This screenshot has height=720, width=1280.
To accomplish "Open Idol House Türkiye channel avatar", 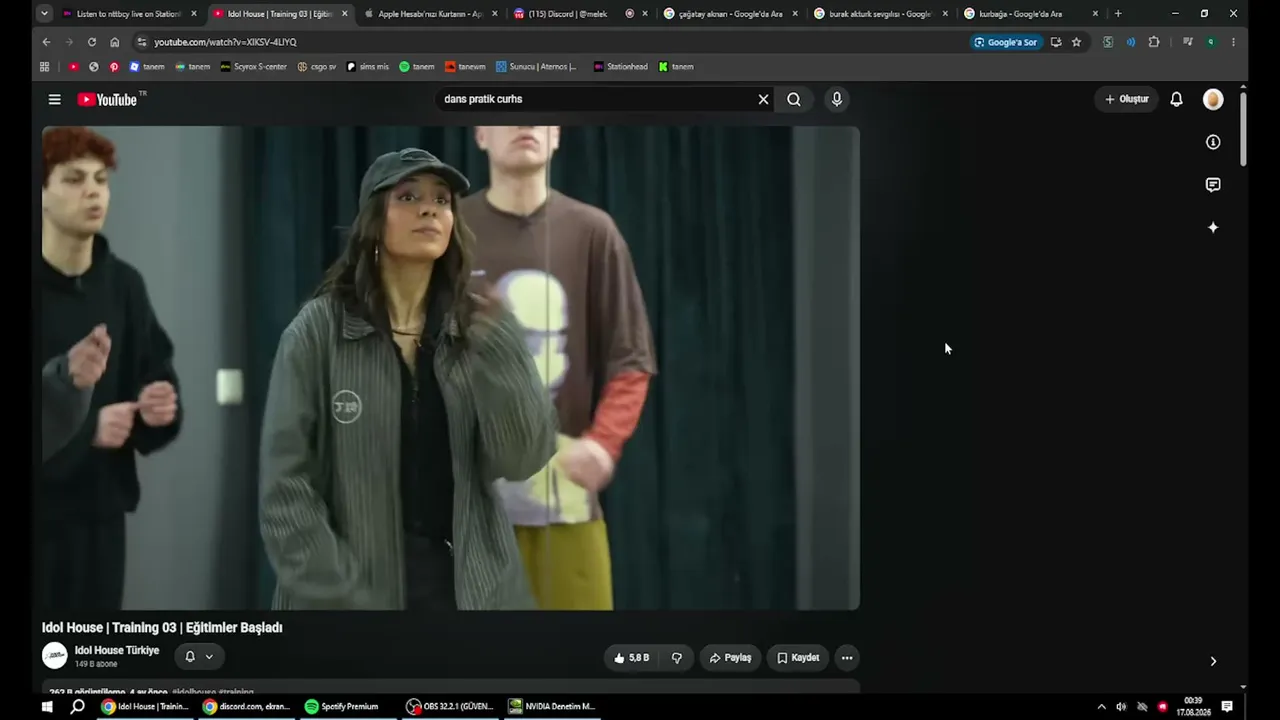I will pos(54,656).
